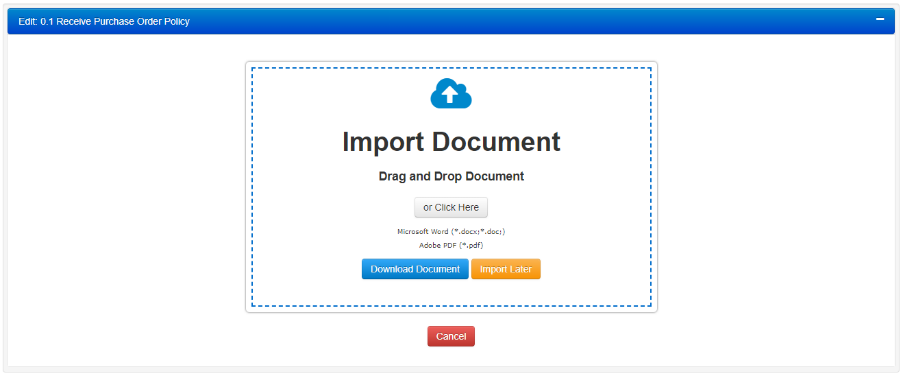Click the 'or Click Here' button
The image size is (903, 376).
(x=451, y=207)
